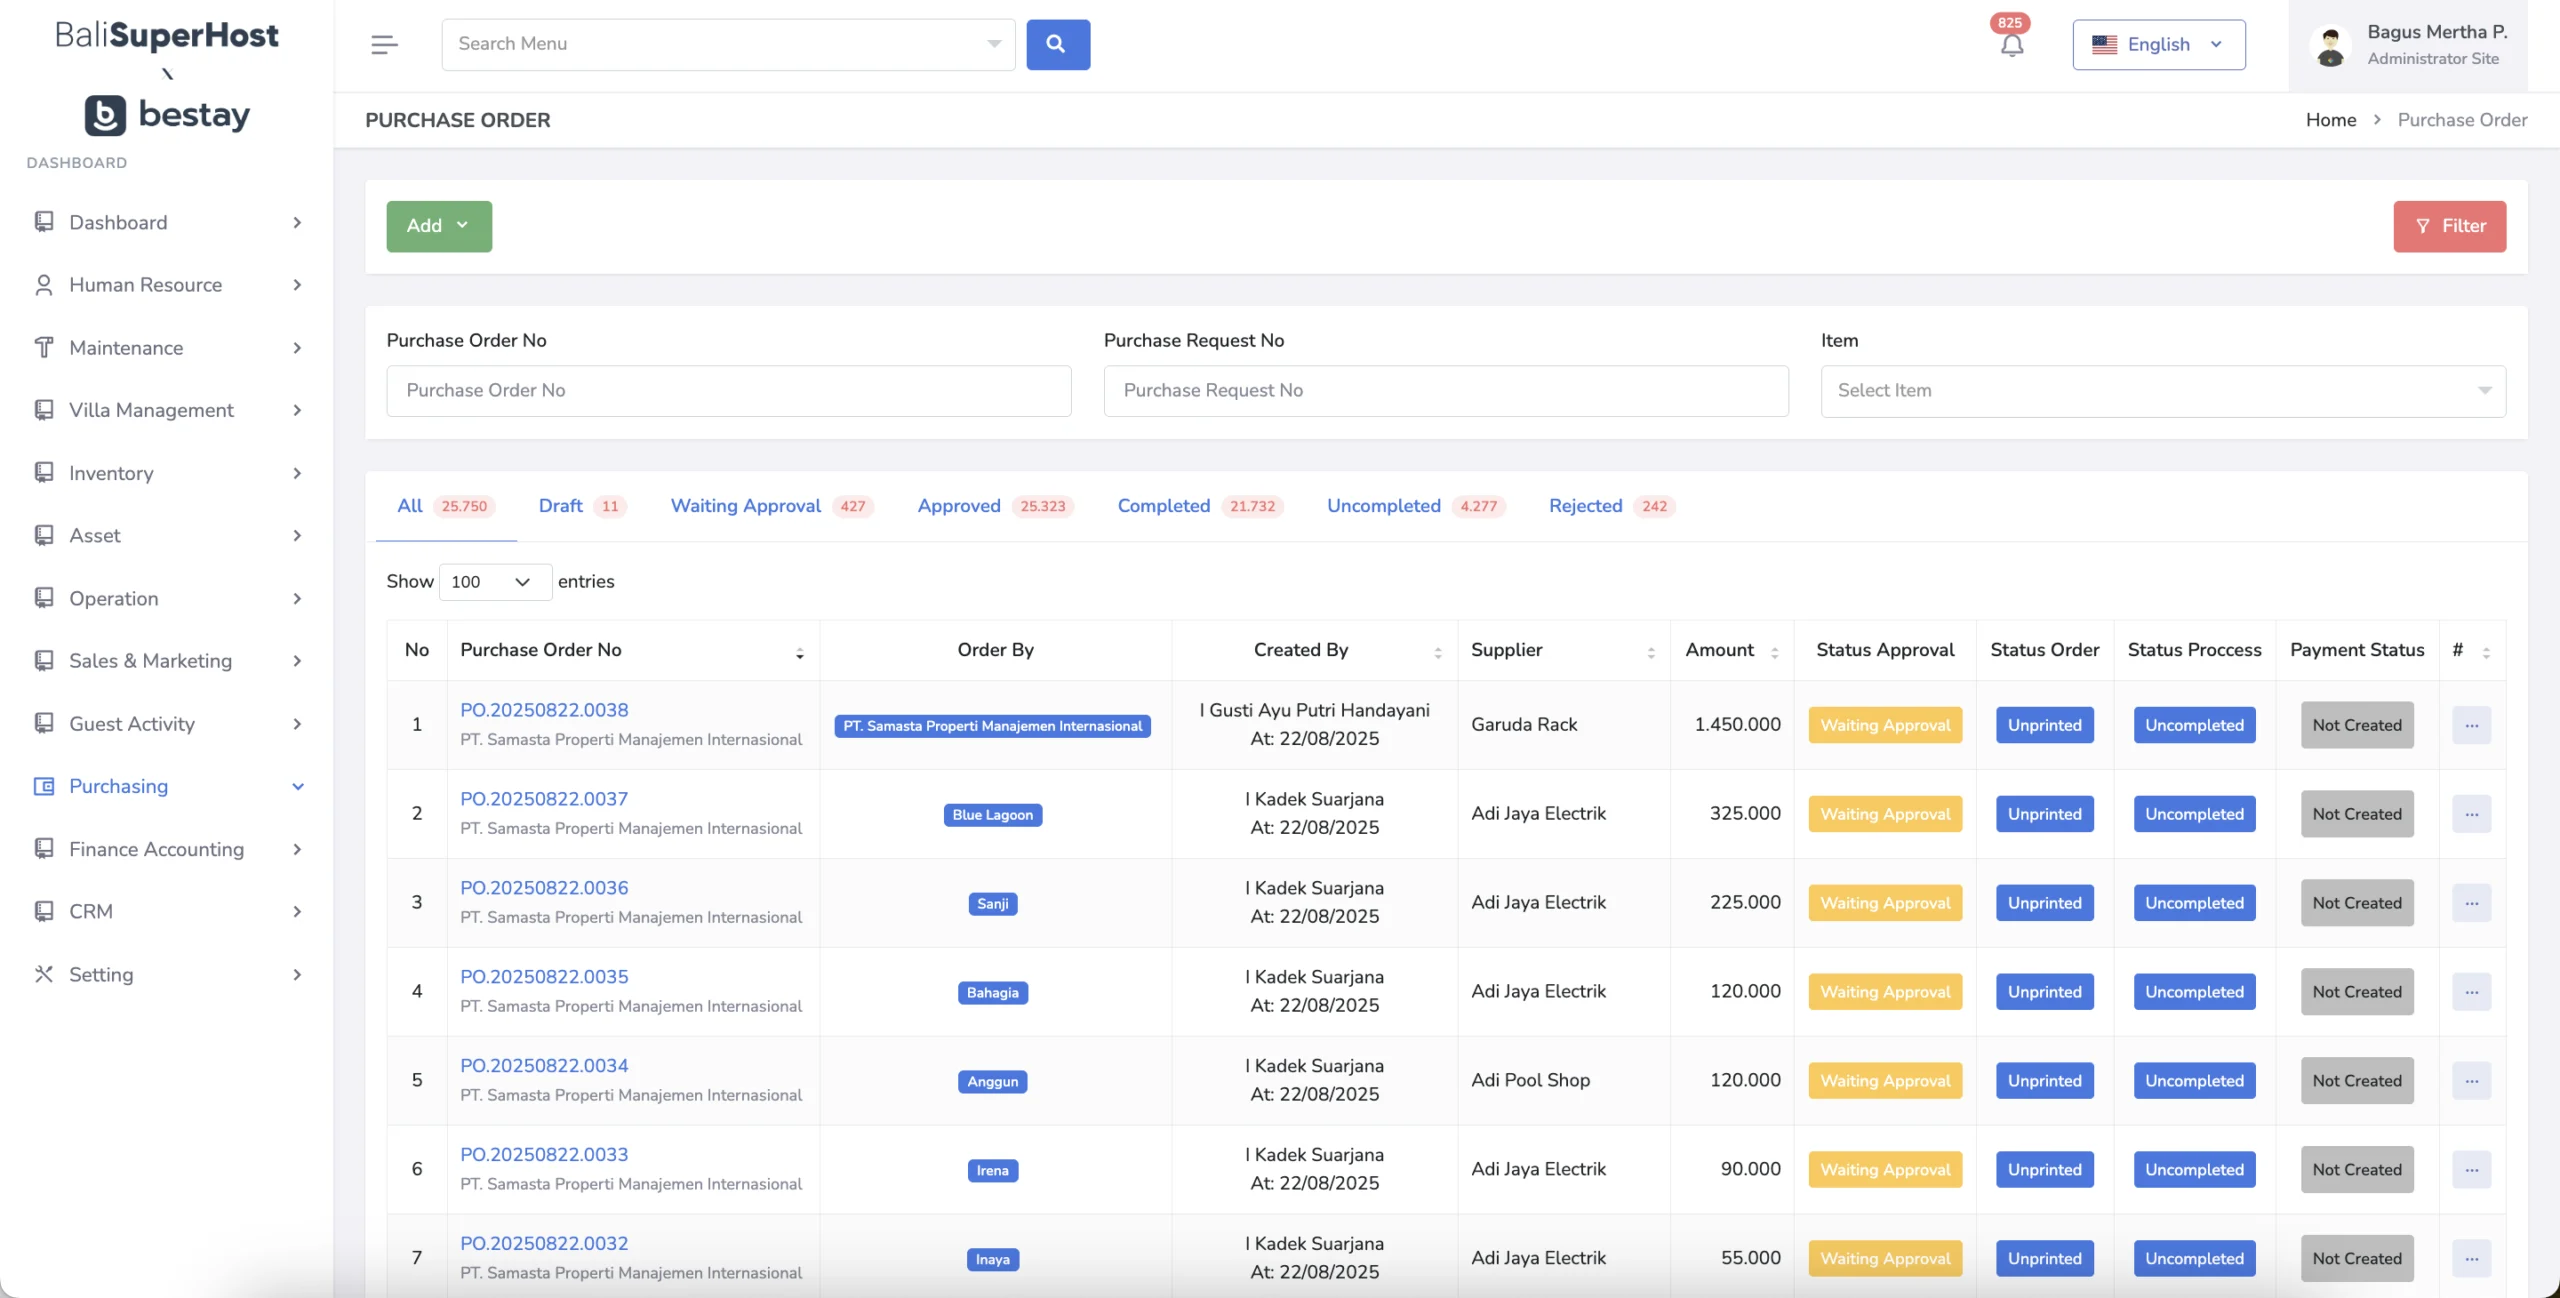This screenshot has height=1298, width=2560.
Task: Switch to the Waiting Approval tab
Action: [x=772, y=506]
